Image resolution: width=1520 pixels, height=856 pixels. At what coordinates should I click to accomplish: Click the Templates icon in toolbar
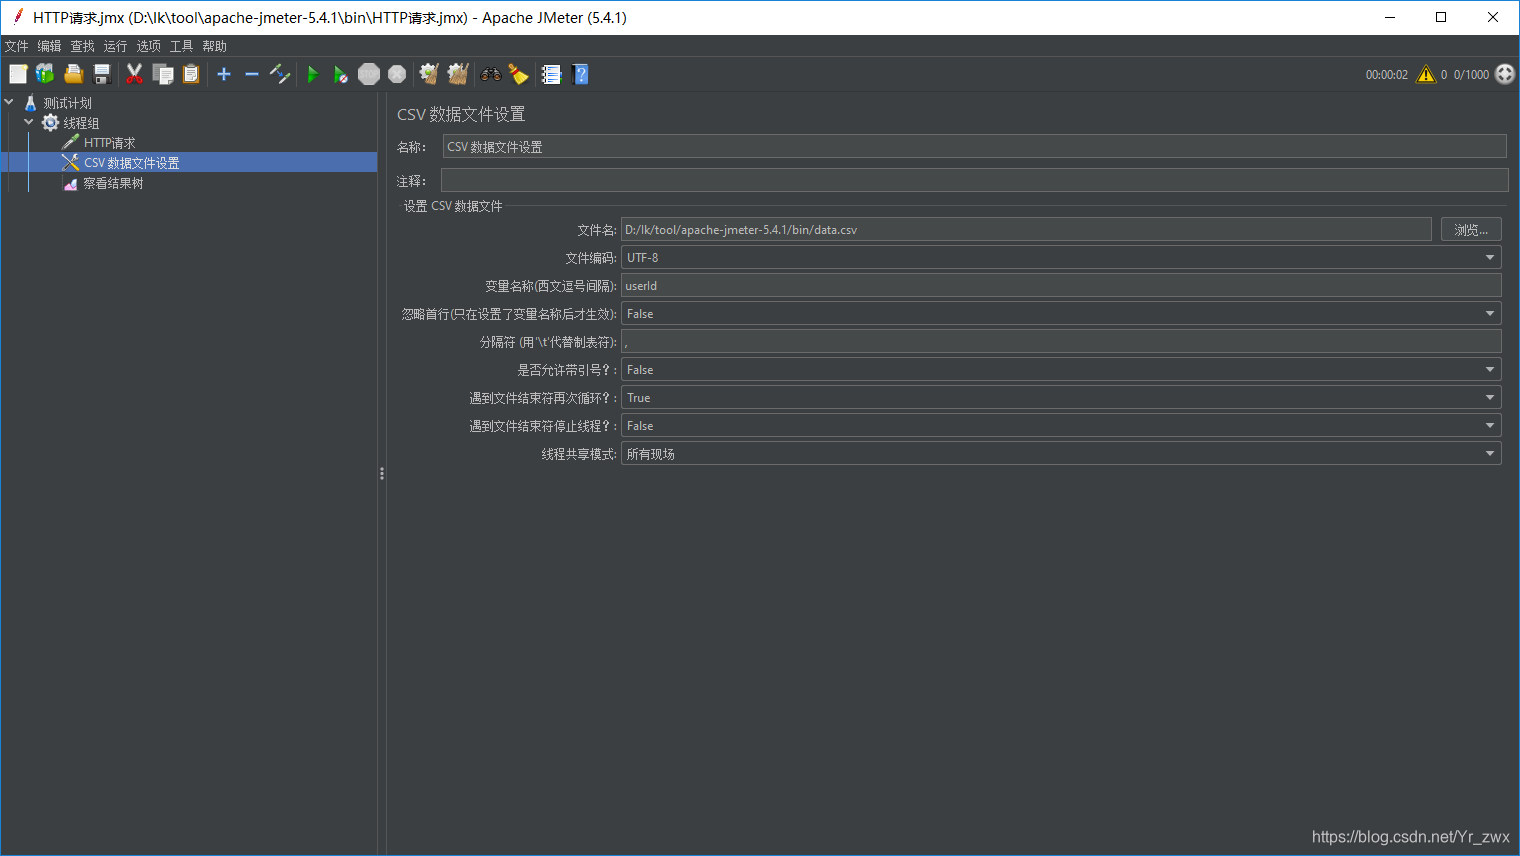pyautogui.click(x=45, y=73)
